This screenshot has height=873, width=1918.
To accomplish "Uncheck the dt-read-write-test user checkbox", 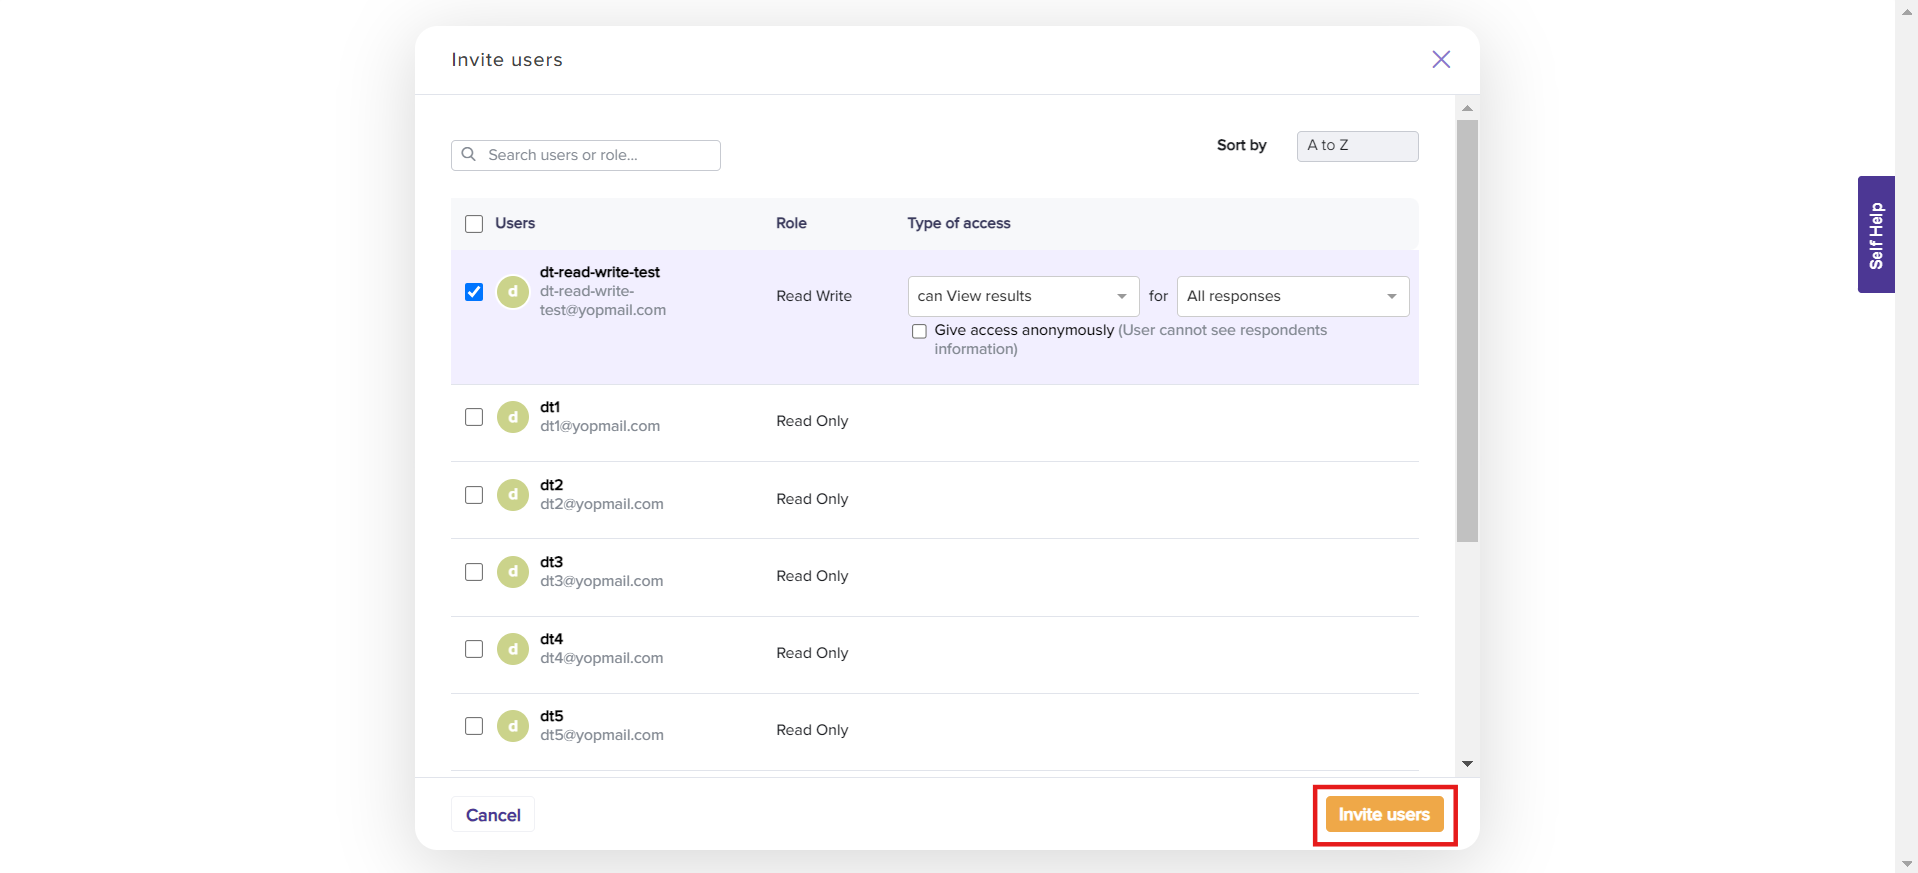I will (474, 292).
